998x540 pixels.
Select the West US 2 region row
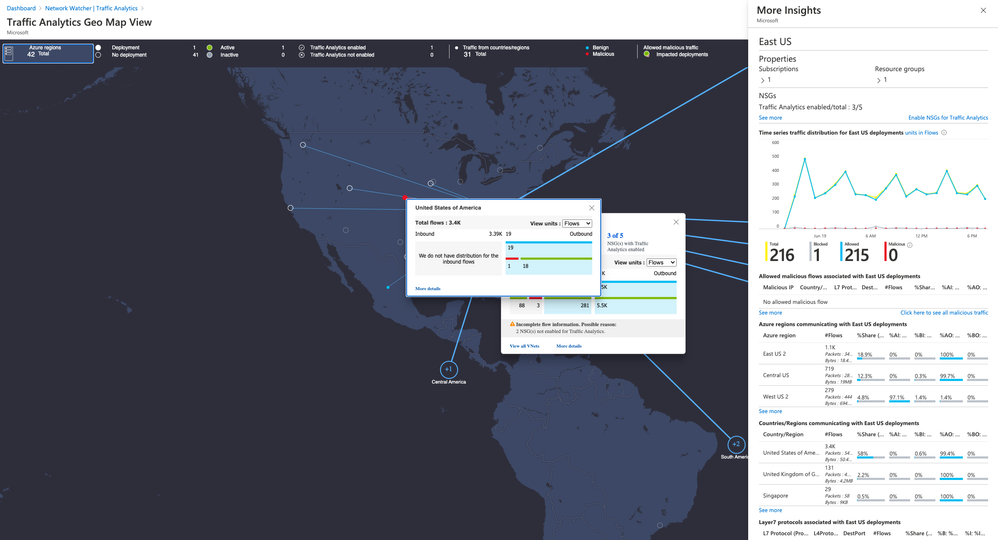pos(873,397)
